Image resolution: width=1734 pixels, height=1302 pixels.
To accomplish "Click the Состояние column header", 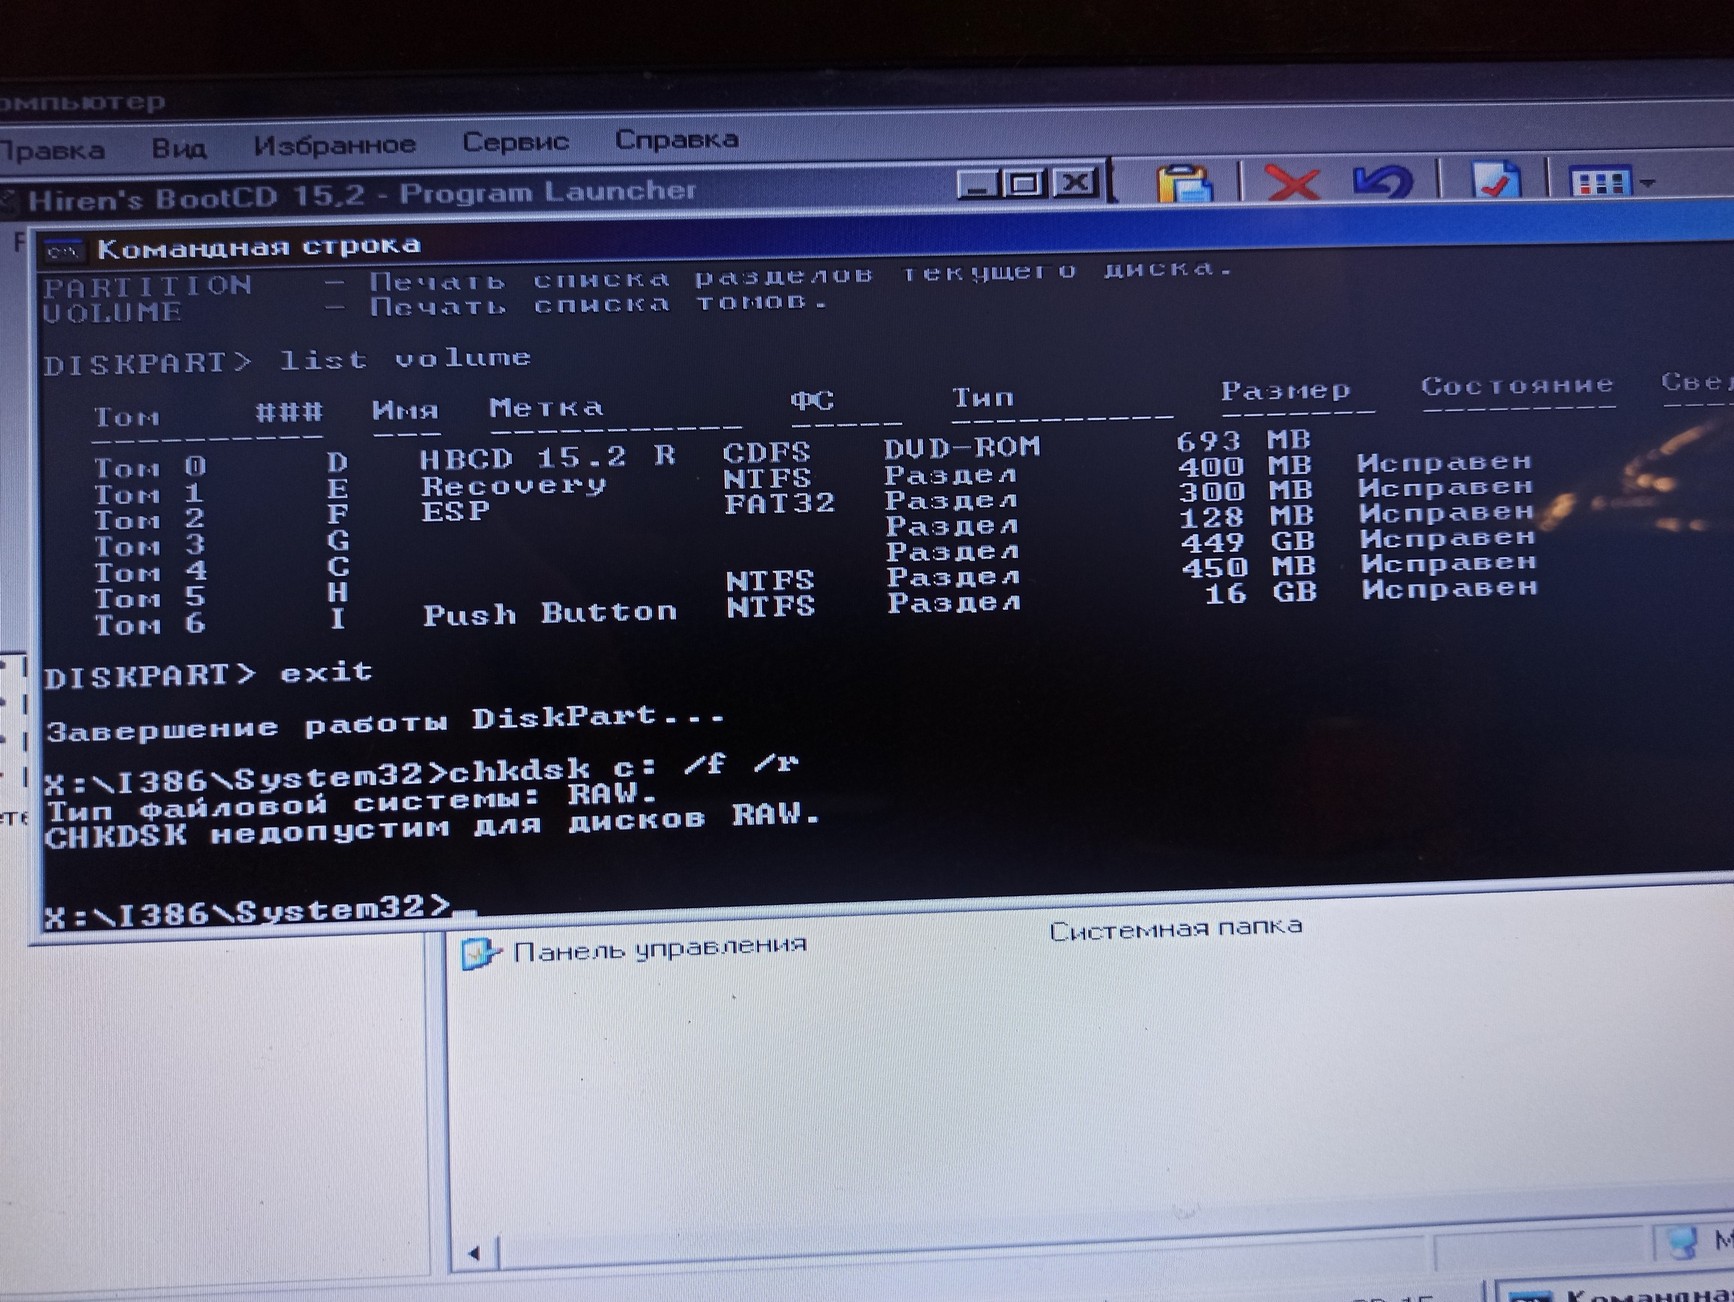I will tap(1517, 385).
